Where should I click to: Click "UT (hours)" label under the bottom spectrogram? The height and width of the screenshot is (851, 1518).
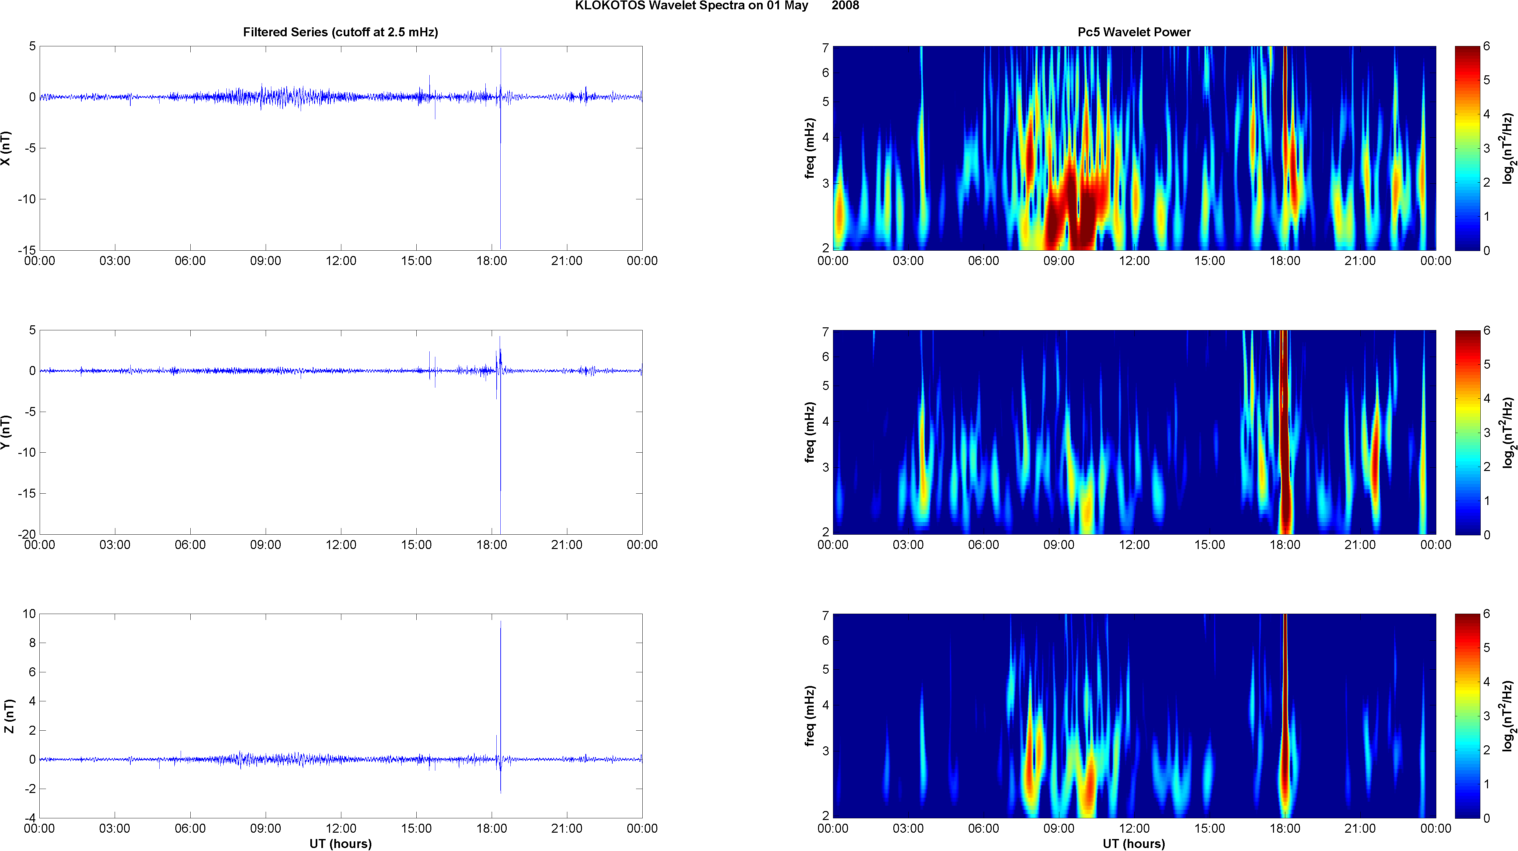tap(1134, 844)
